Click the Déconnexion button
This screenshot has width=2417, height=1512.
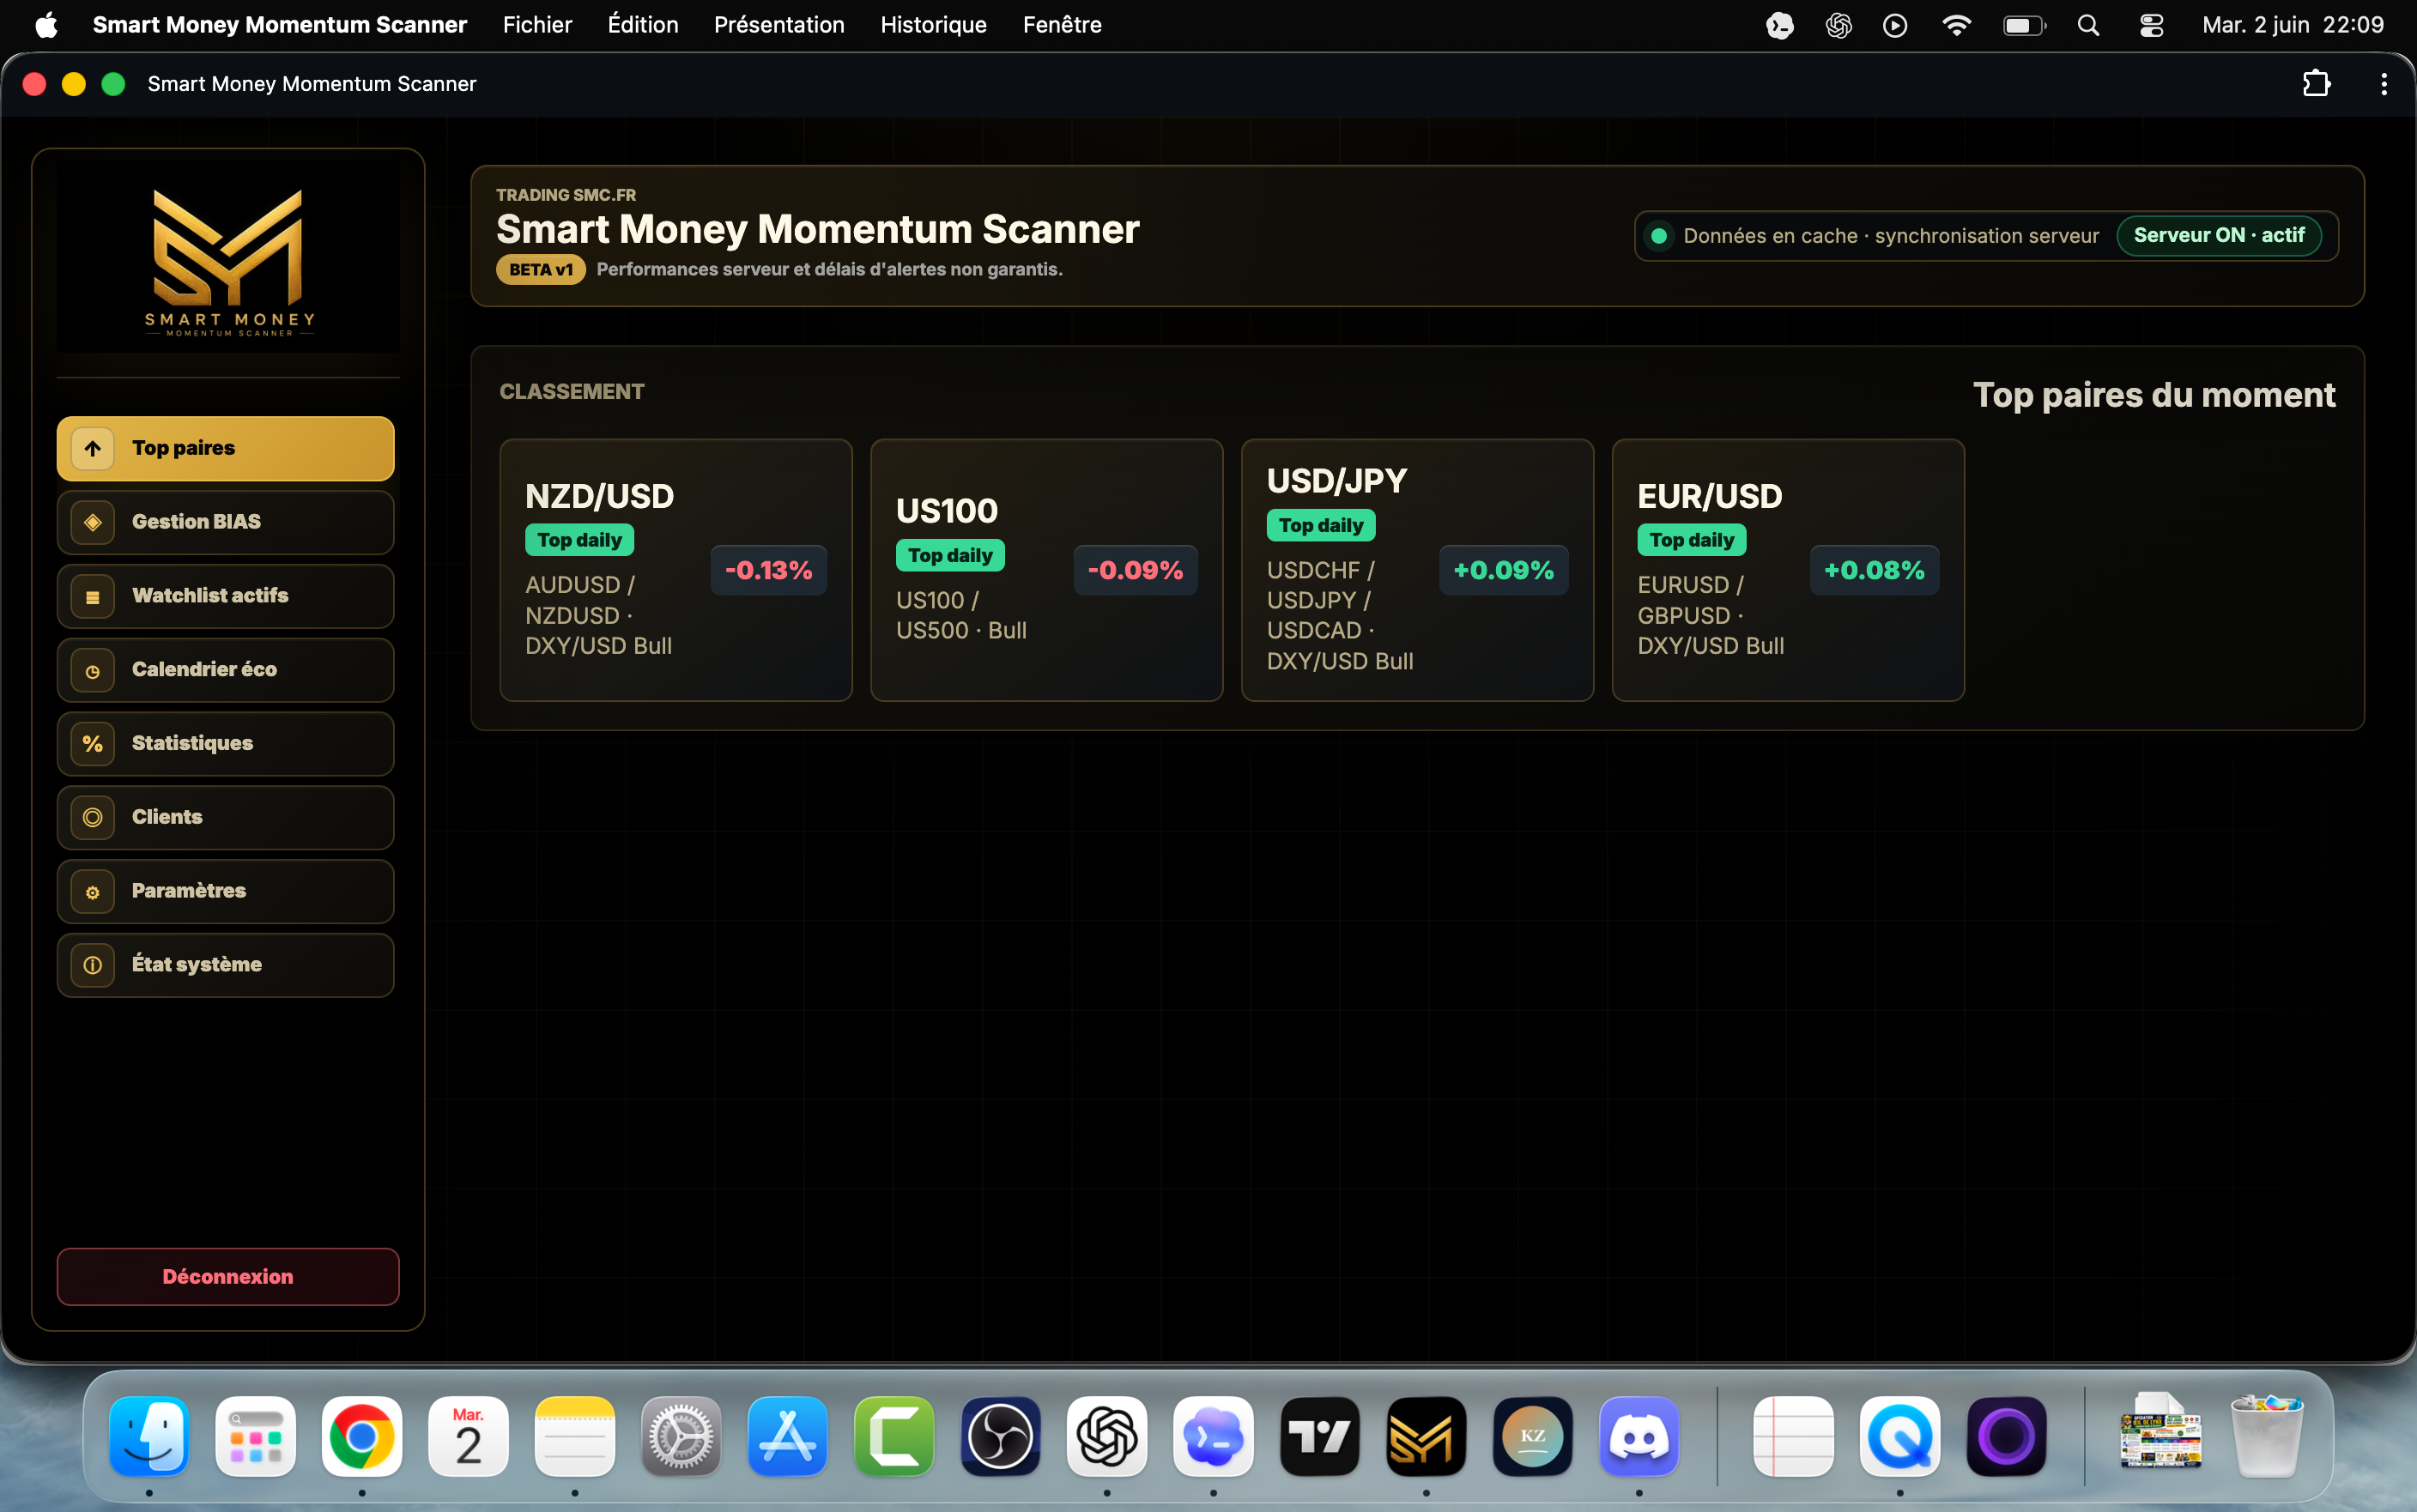click(228, 1277)
